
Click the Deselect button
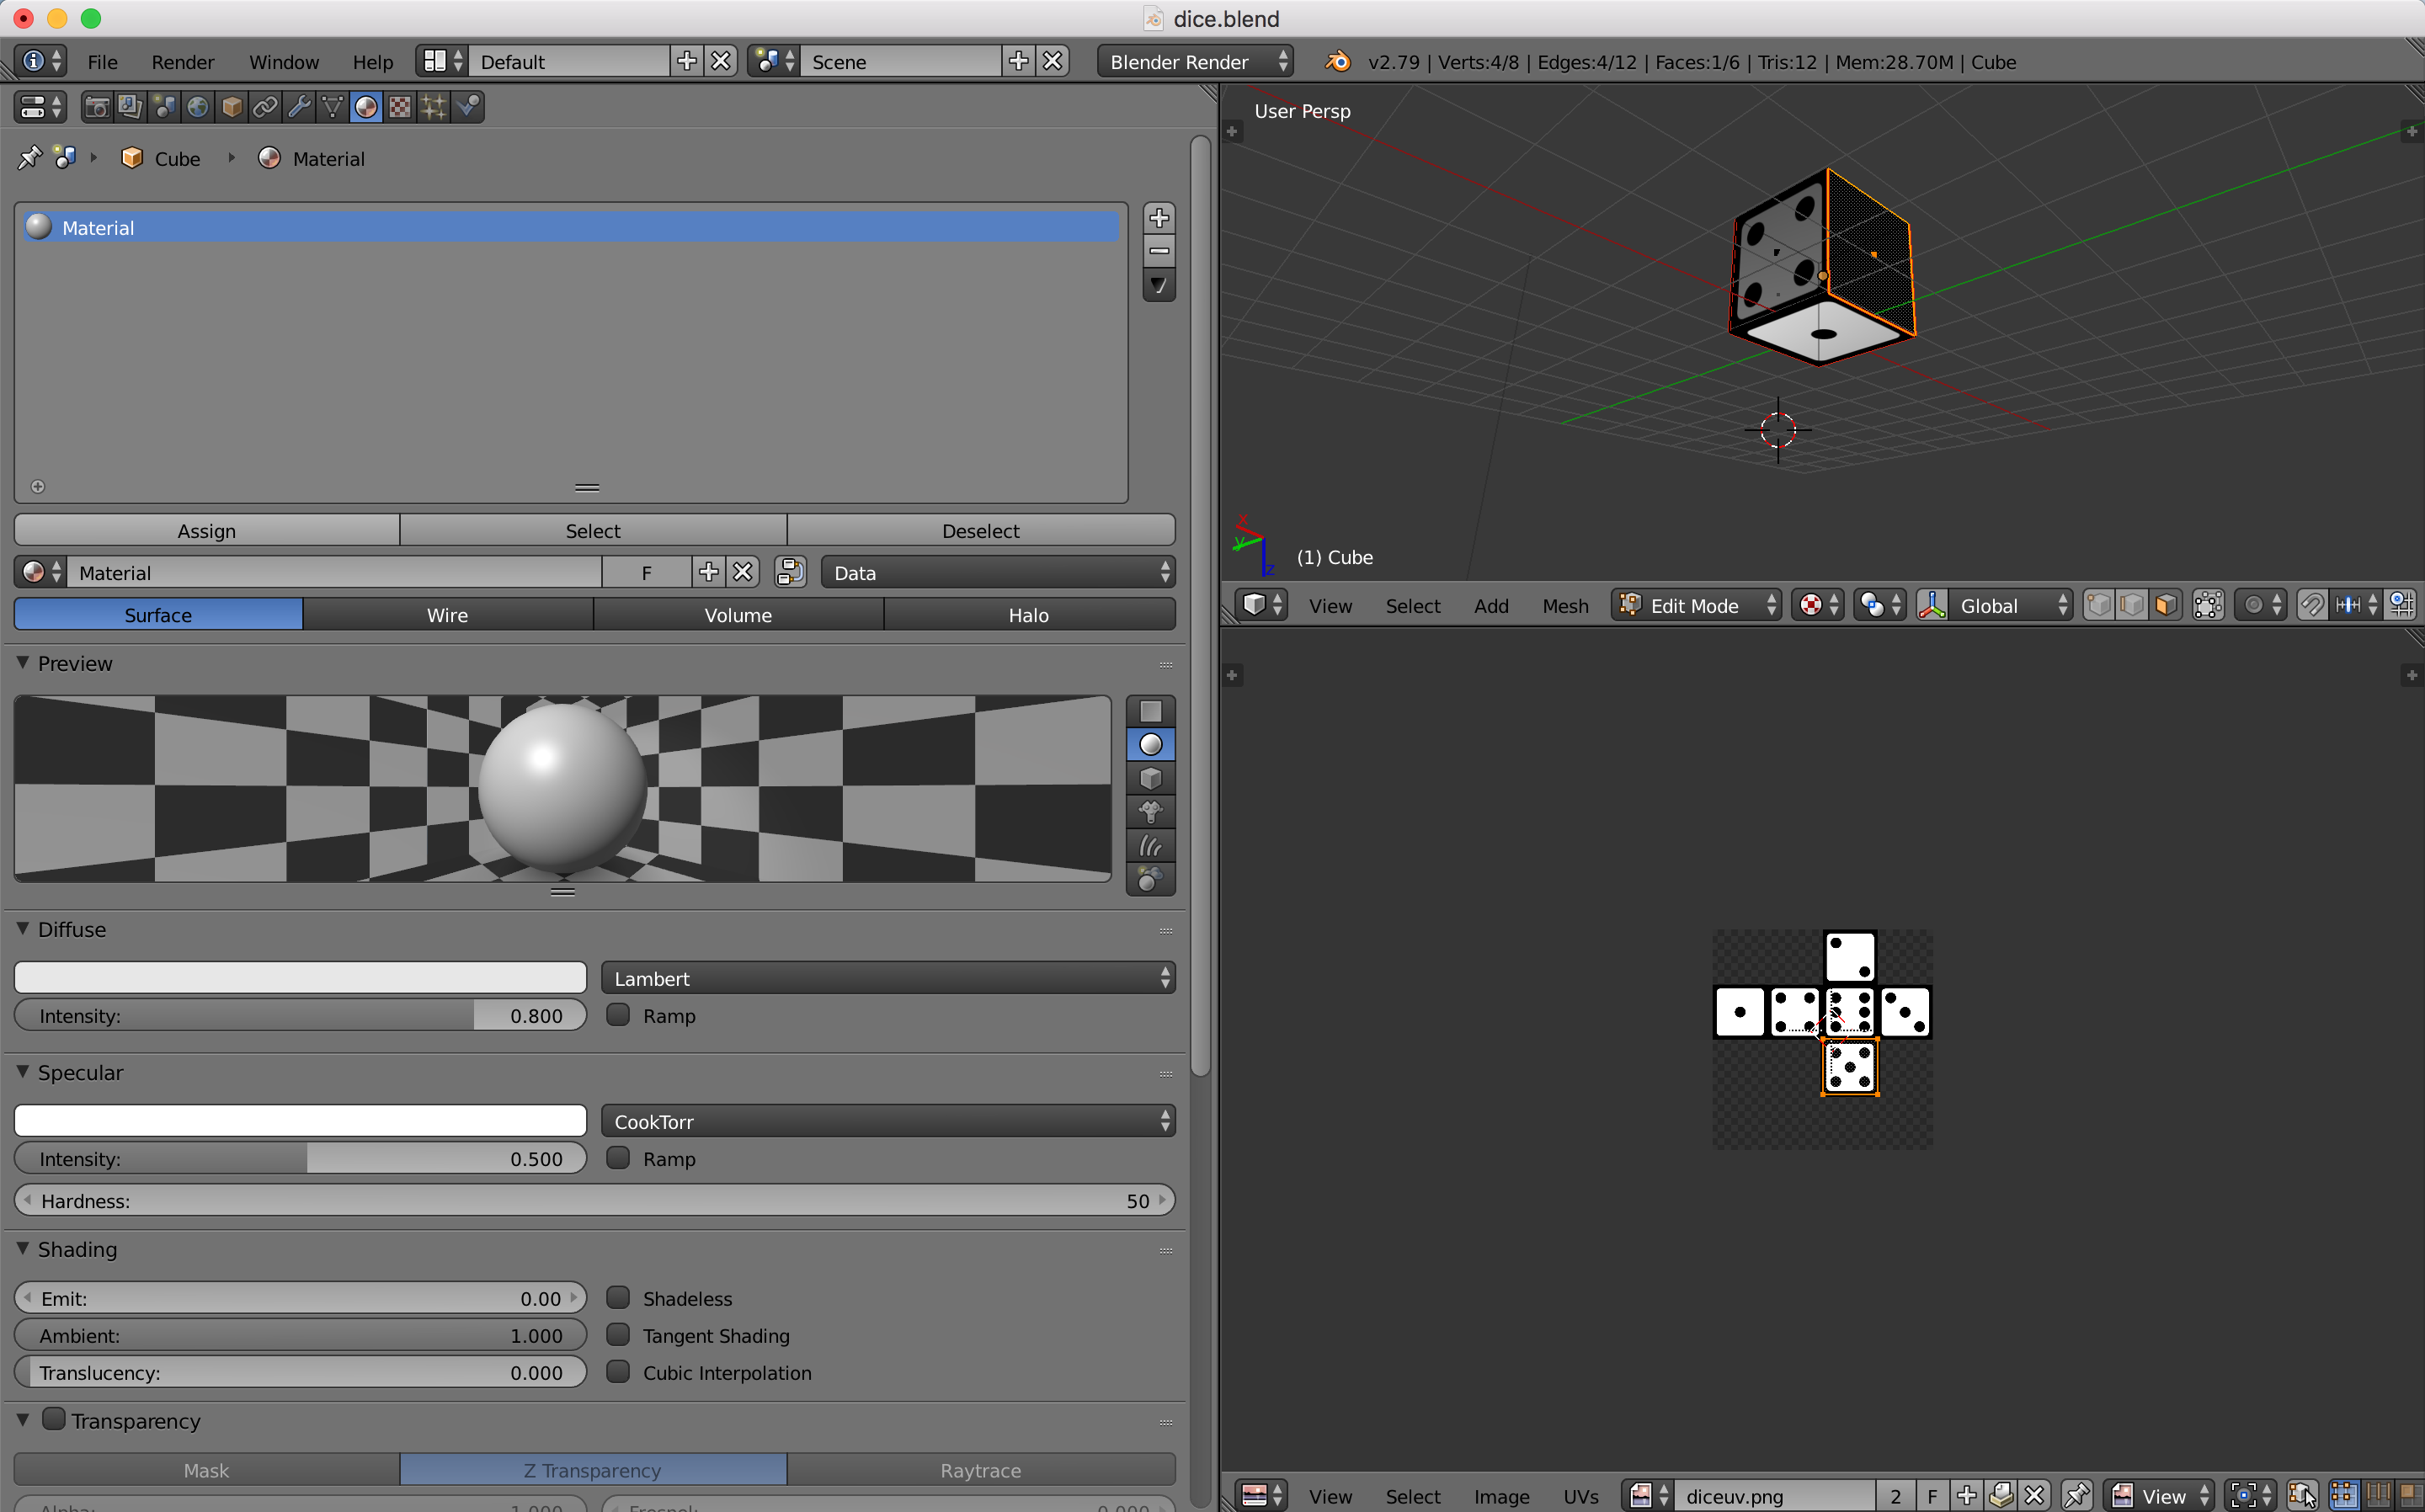pos(981,530)
